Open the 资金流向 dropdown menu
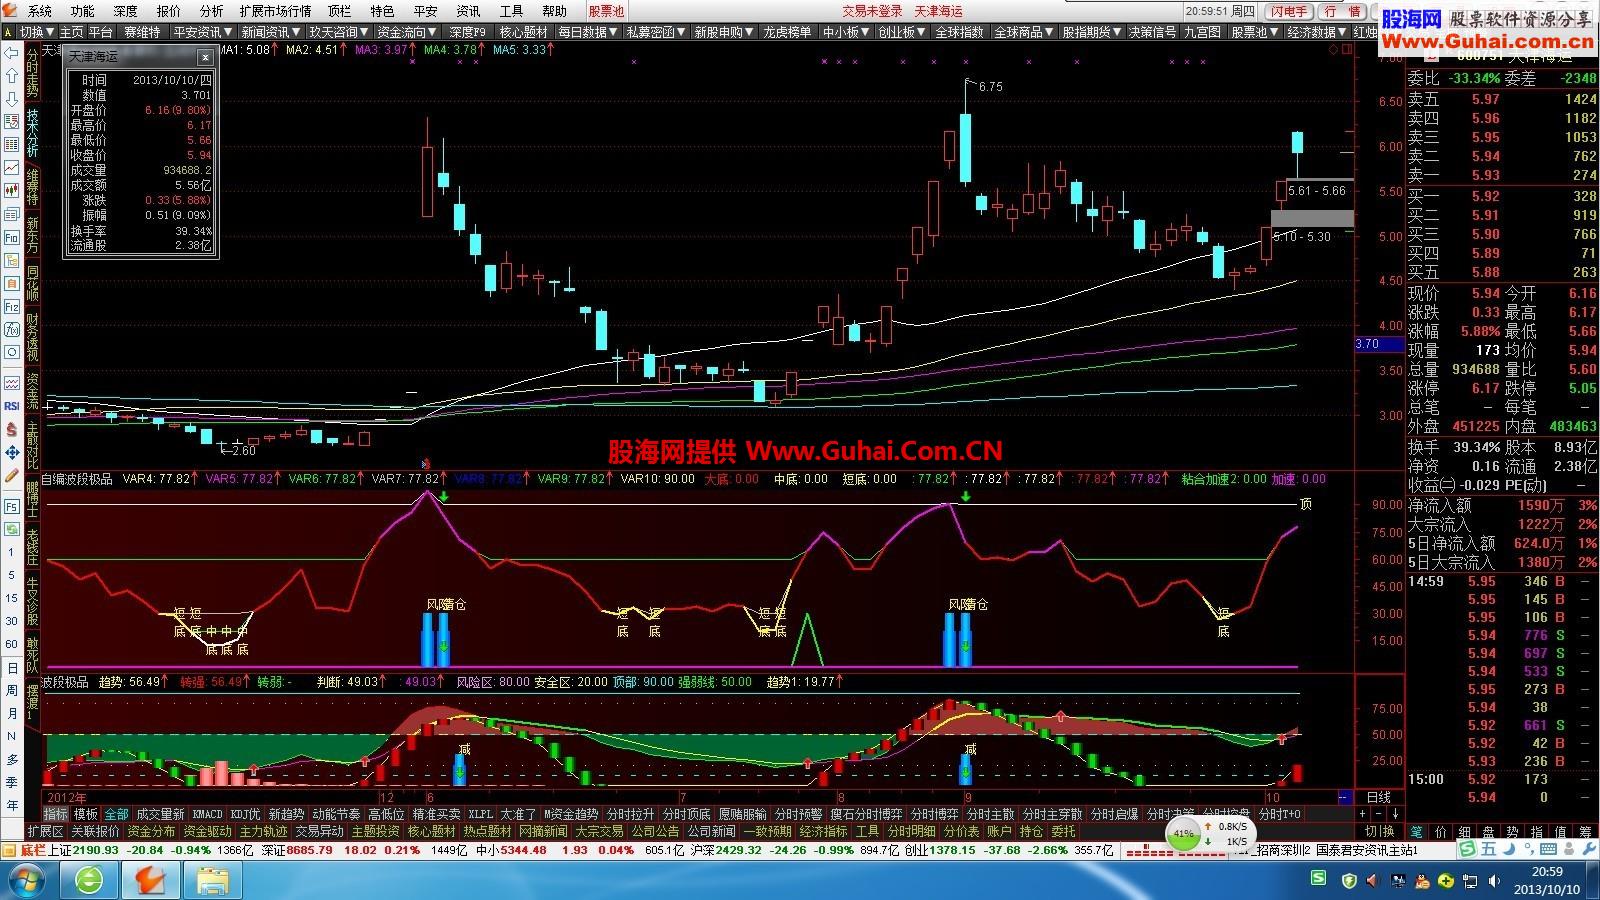 (x=407, y=32)
